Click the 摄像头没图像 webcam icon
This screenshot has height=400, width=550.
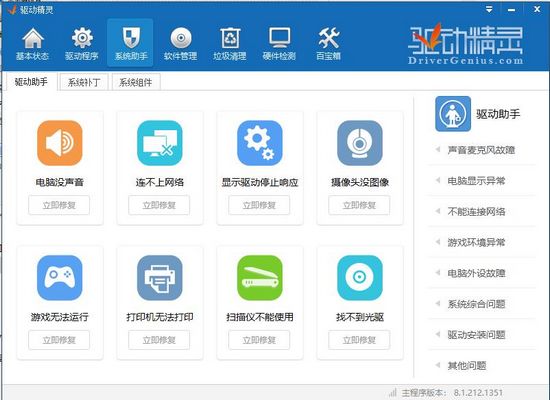[x=360, y=143]
